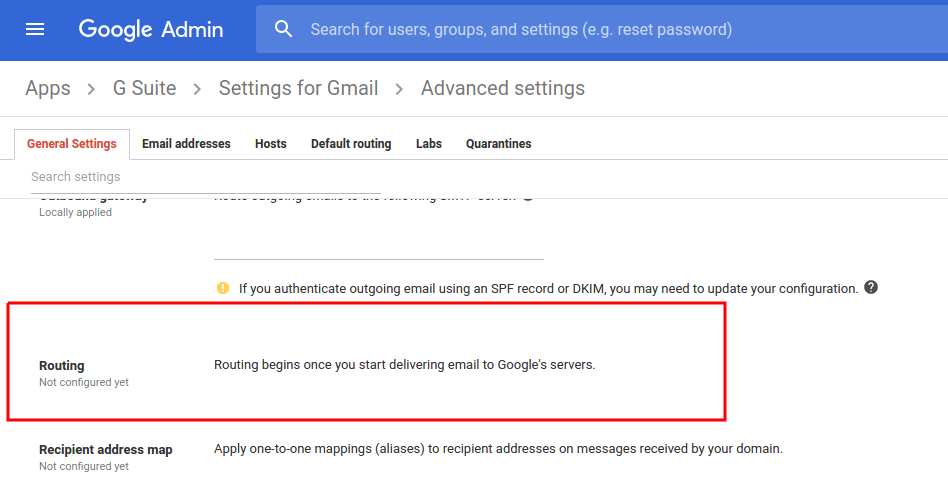The height and width of the screenshot is (482, 948).
Task: Open Settings for Gmail breadcrumb link
Action: (x=298, y=88)
